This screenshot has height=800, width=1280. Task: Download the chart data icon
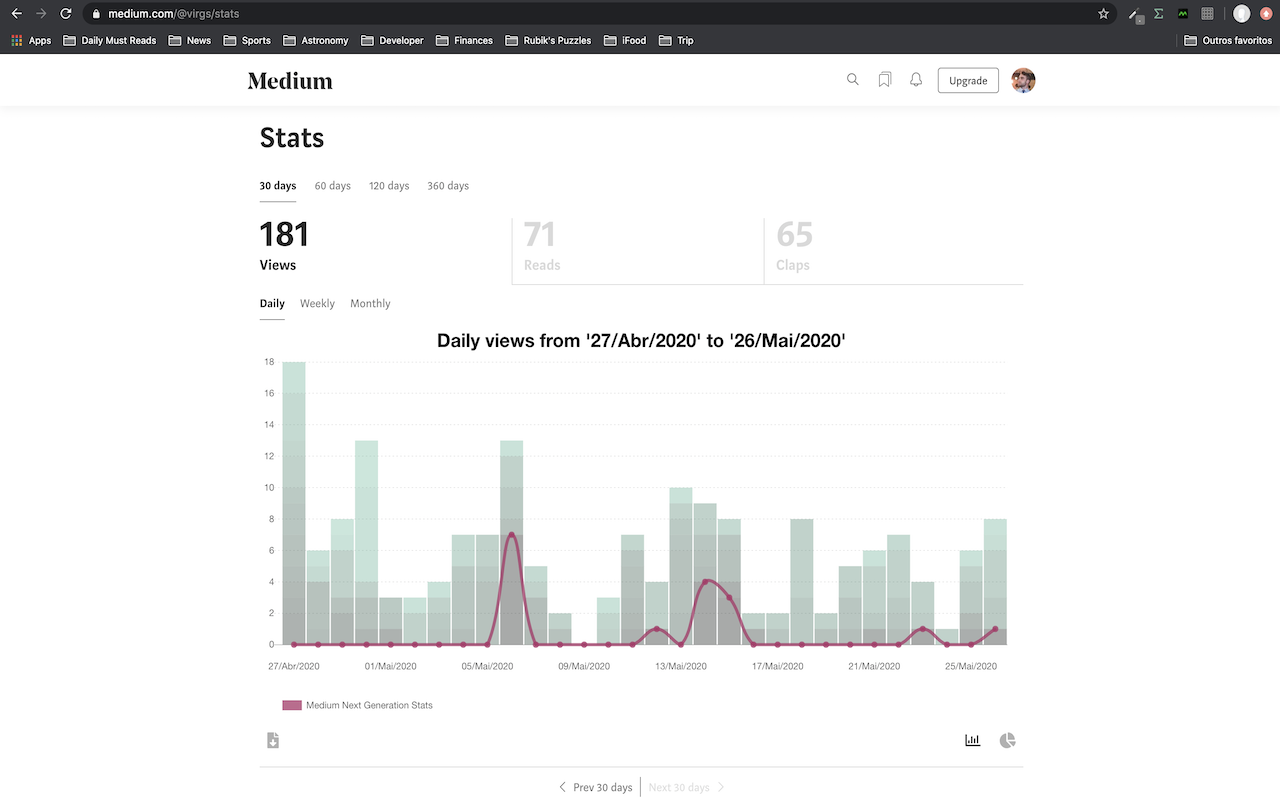pos(272,740)
